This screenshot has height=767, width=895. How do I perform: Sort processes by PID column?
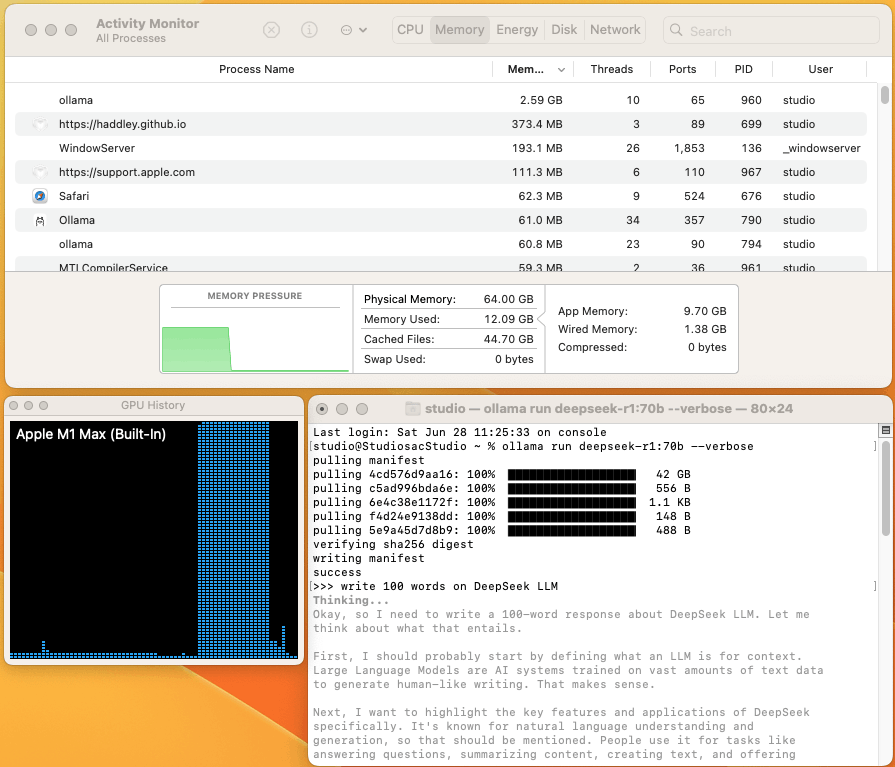[x=743, y=70]
